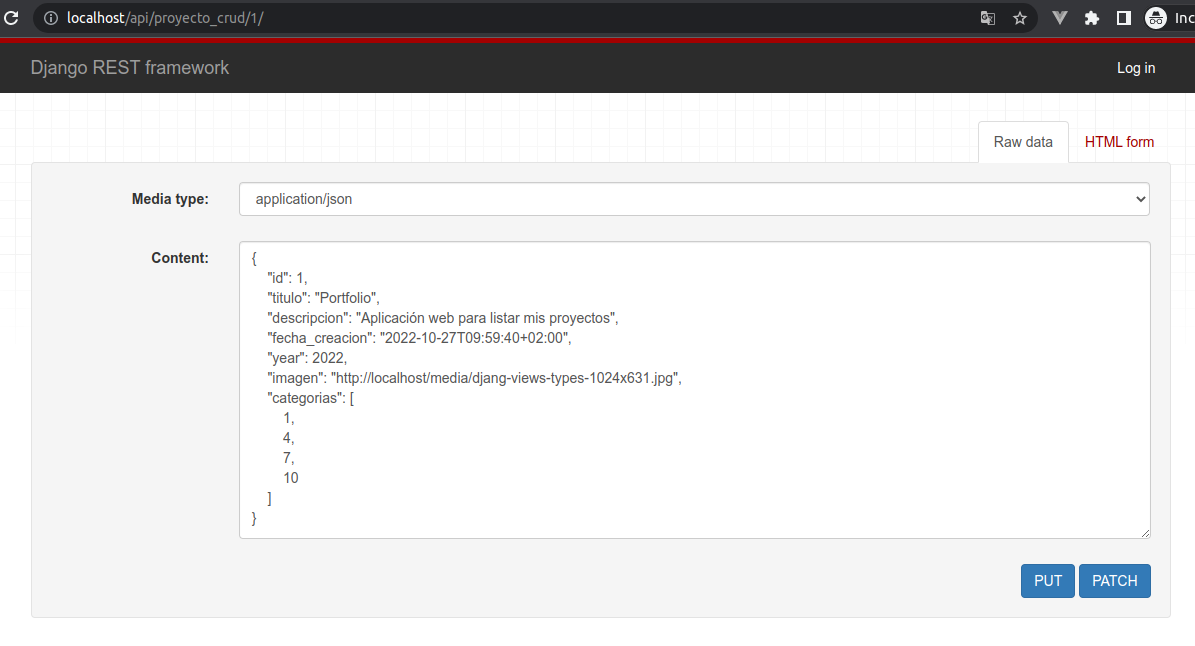Toggle the browser side panel icon
The height and width of the screenshot is (646, 1195).
coord(1123,18)
